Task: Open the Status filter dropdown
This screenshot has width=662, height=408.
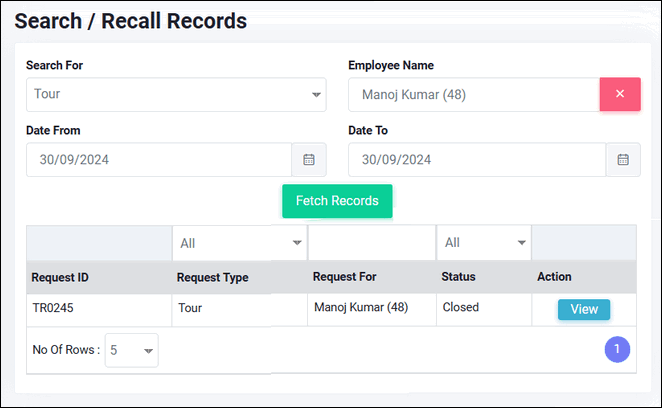Action: coord(485,243)
